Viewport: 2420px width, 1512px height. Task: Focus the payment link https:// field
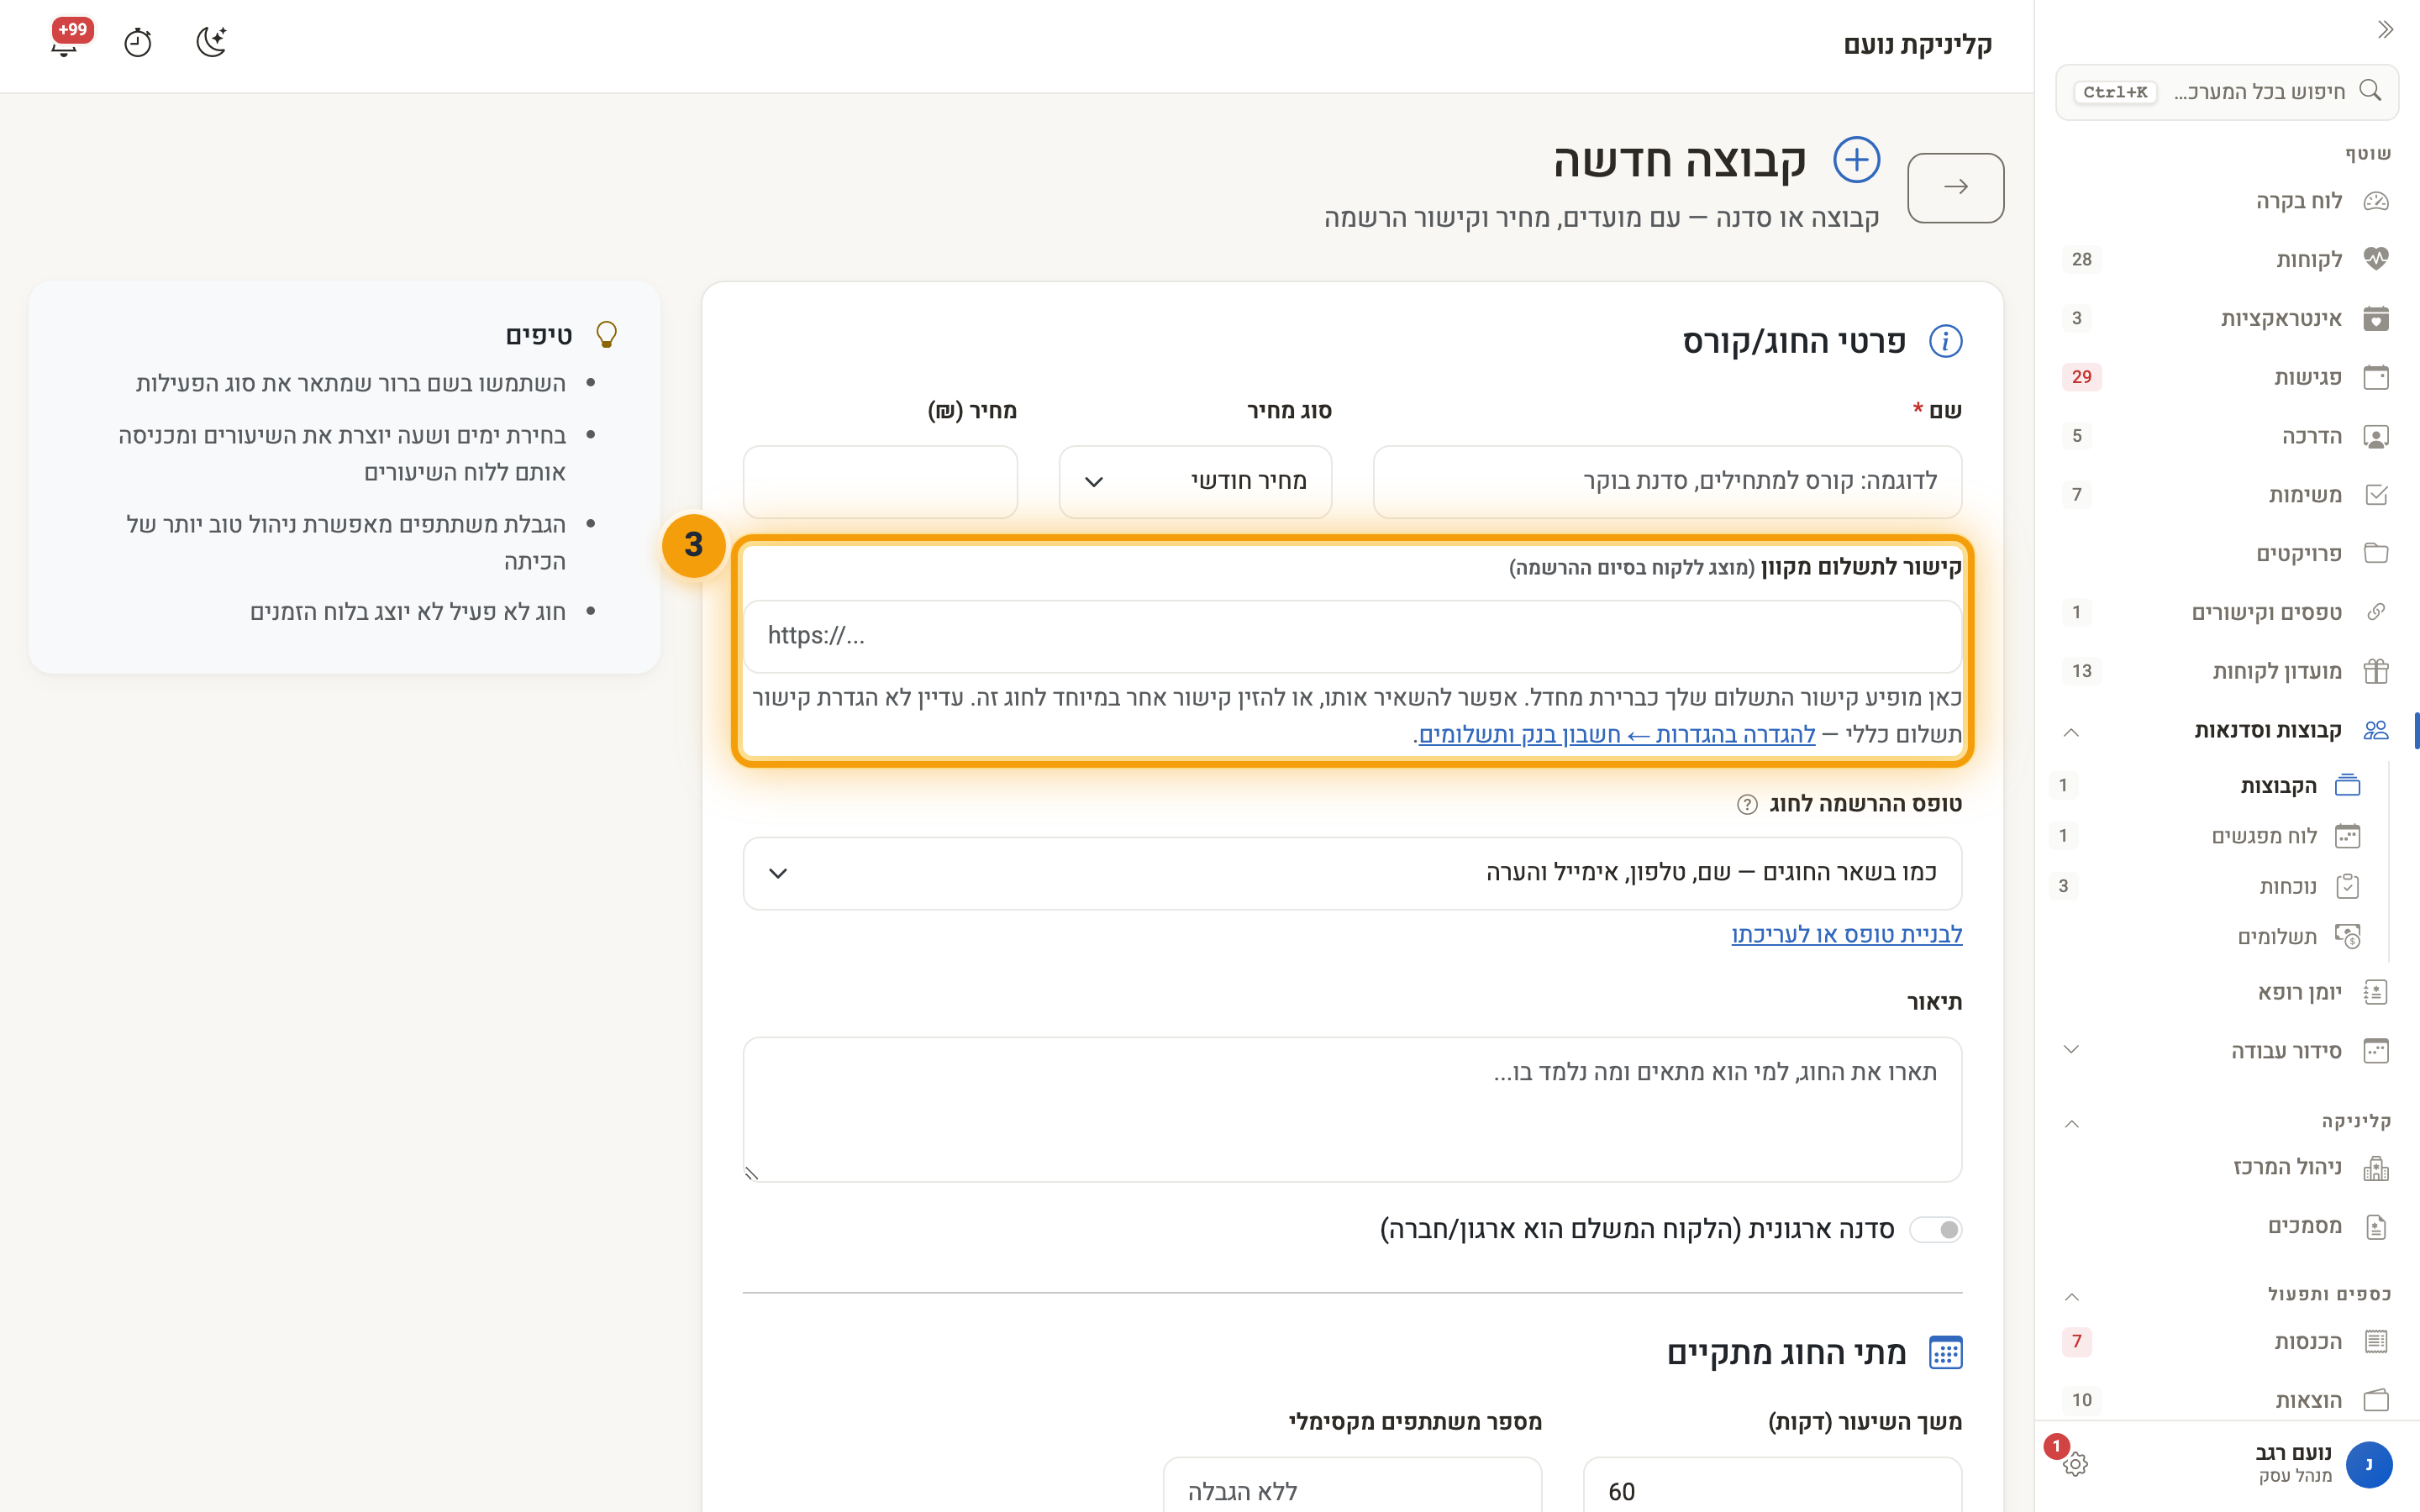click(x=1352, y=636)
